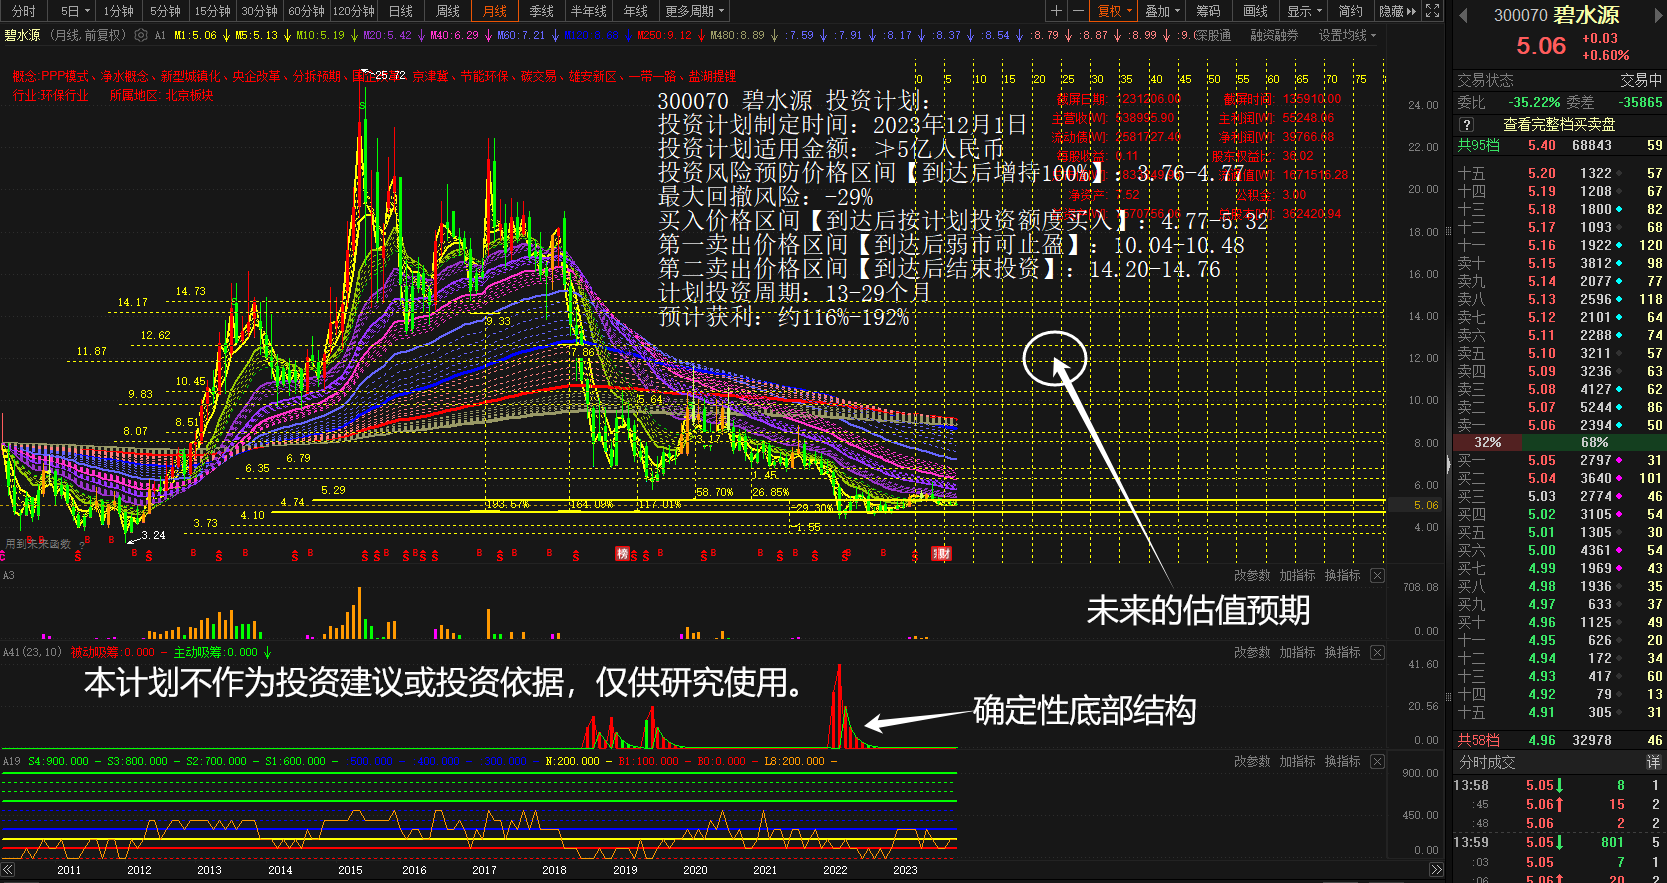1667x883 pixels.
Task: Open 设置均线 dropdown
Action: (x=1346, y=35)
